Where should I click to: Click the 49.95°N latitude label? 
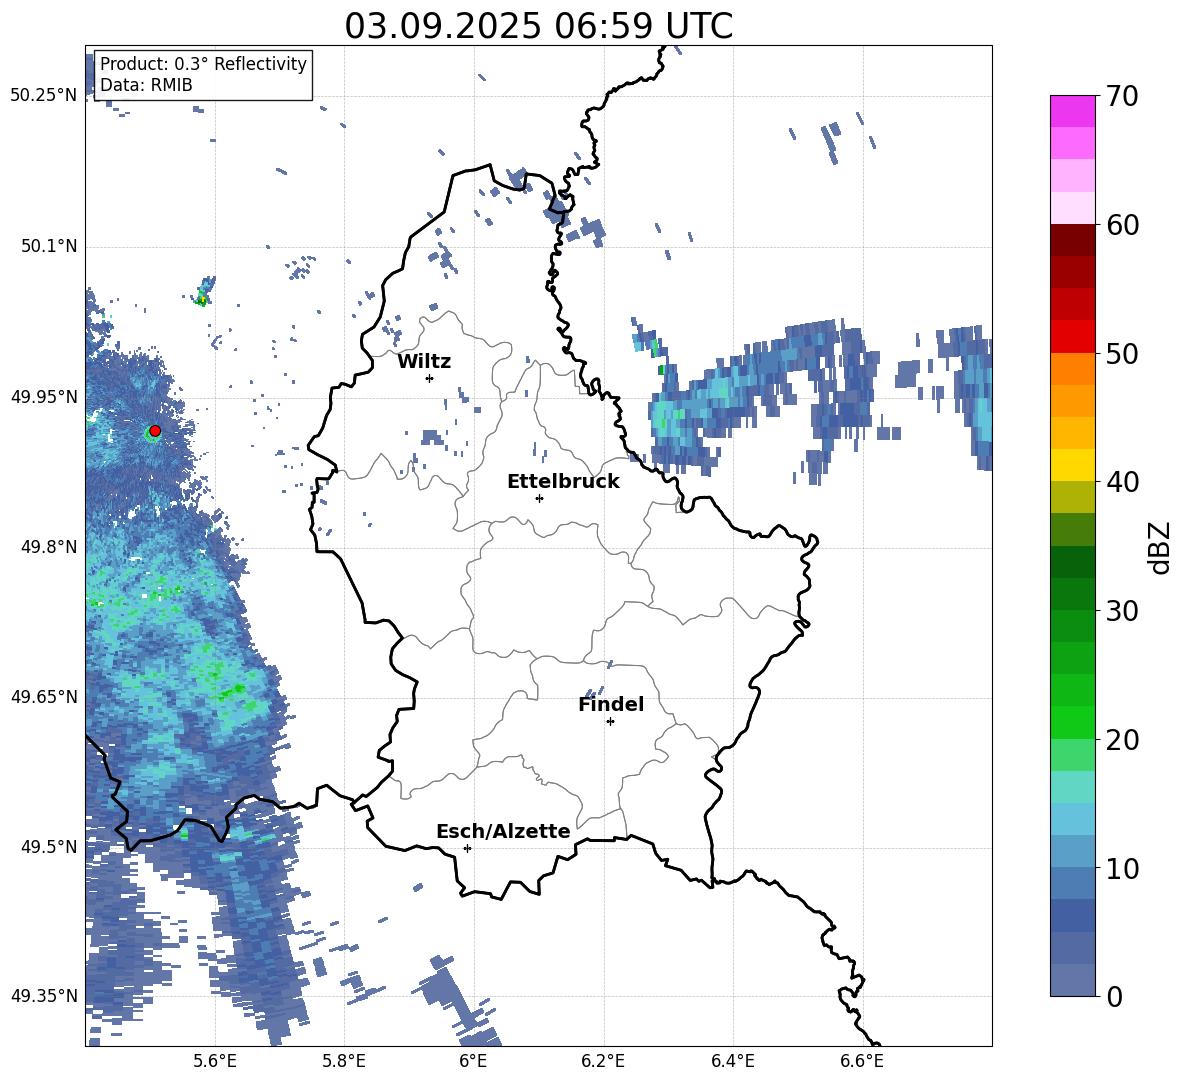(x=44, y=396)
